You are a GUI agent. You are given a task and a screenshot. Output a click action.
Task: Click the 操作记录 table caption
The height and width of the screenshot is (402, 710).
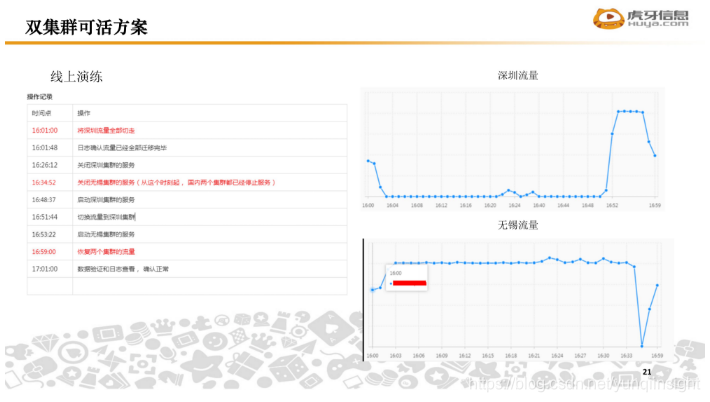39,96
